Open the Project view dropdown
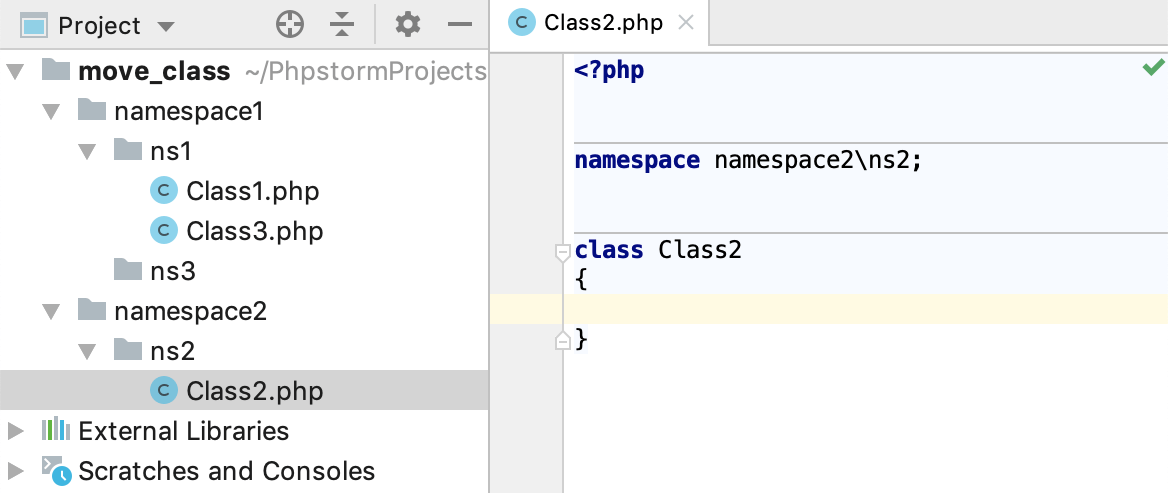Image resolution: width=1168 pixels, height=493 pixels. tap(166, 26)
